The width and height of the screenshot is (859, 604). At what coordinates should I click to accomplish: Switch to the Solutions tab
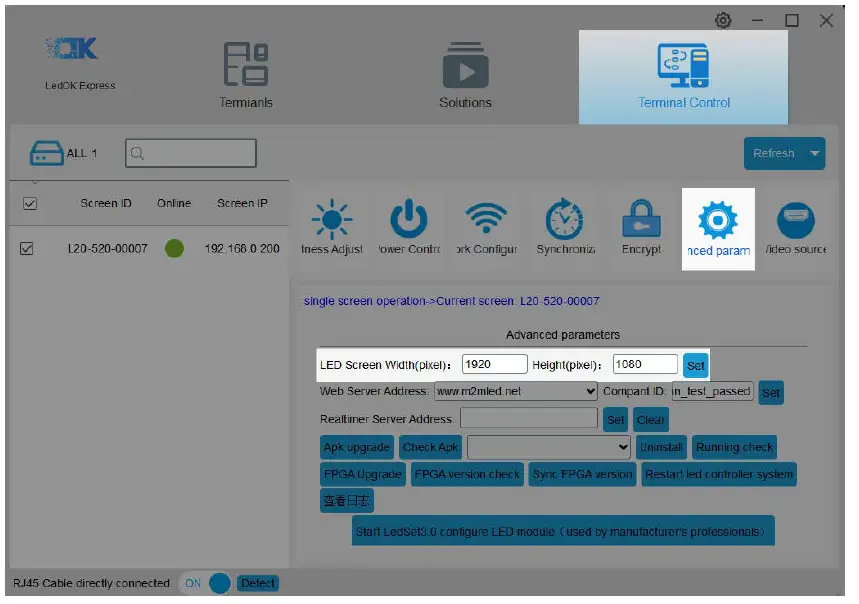(465, 76)
